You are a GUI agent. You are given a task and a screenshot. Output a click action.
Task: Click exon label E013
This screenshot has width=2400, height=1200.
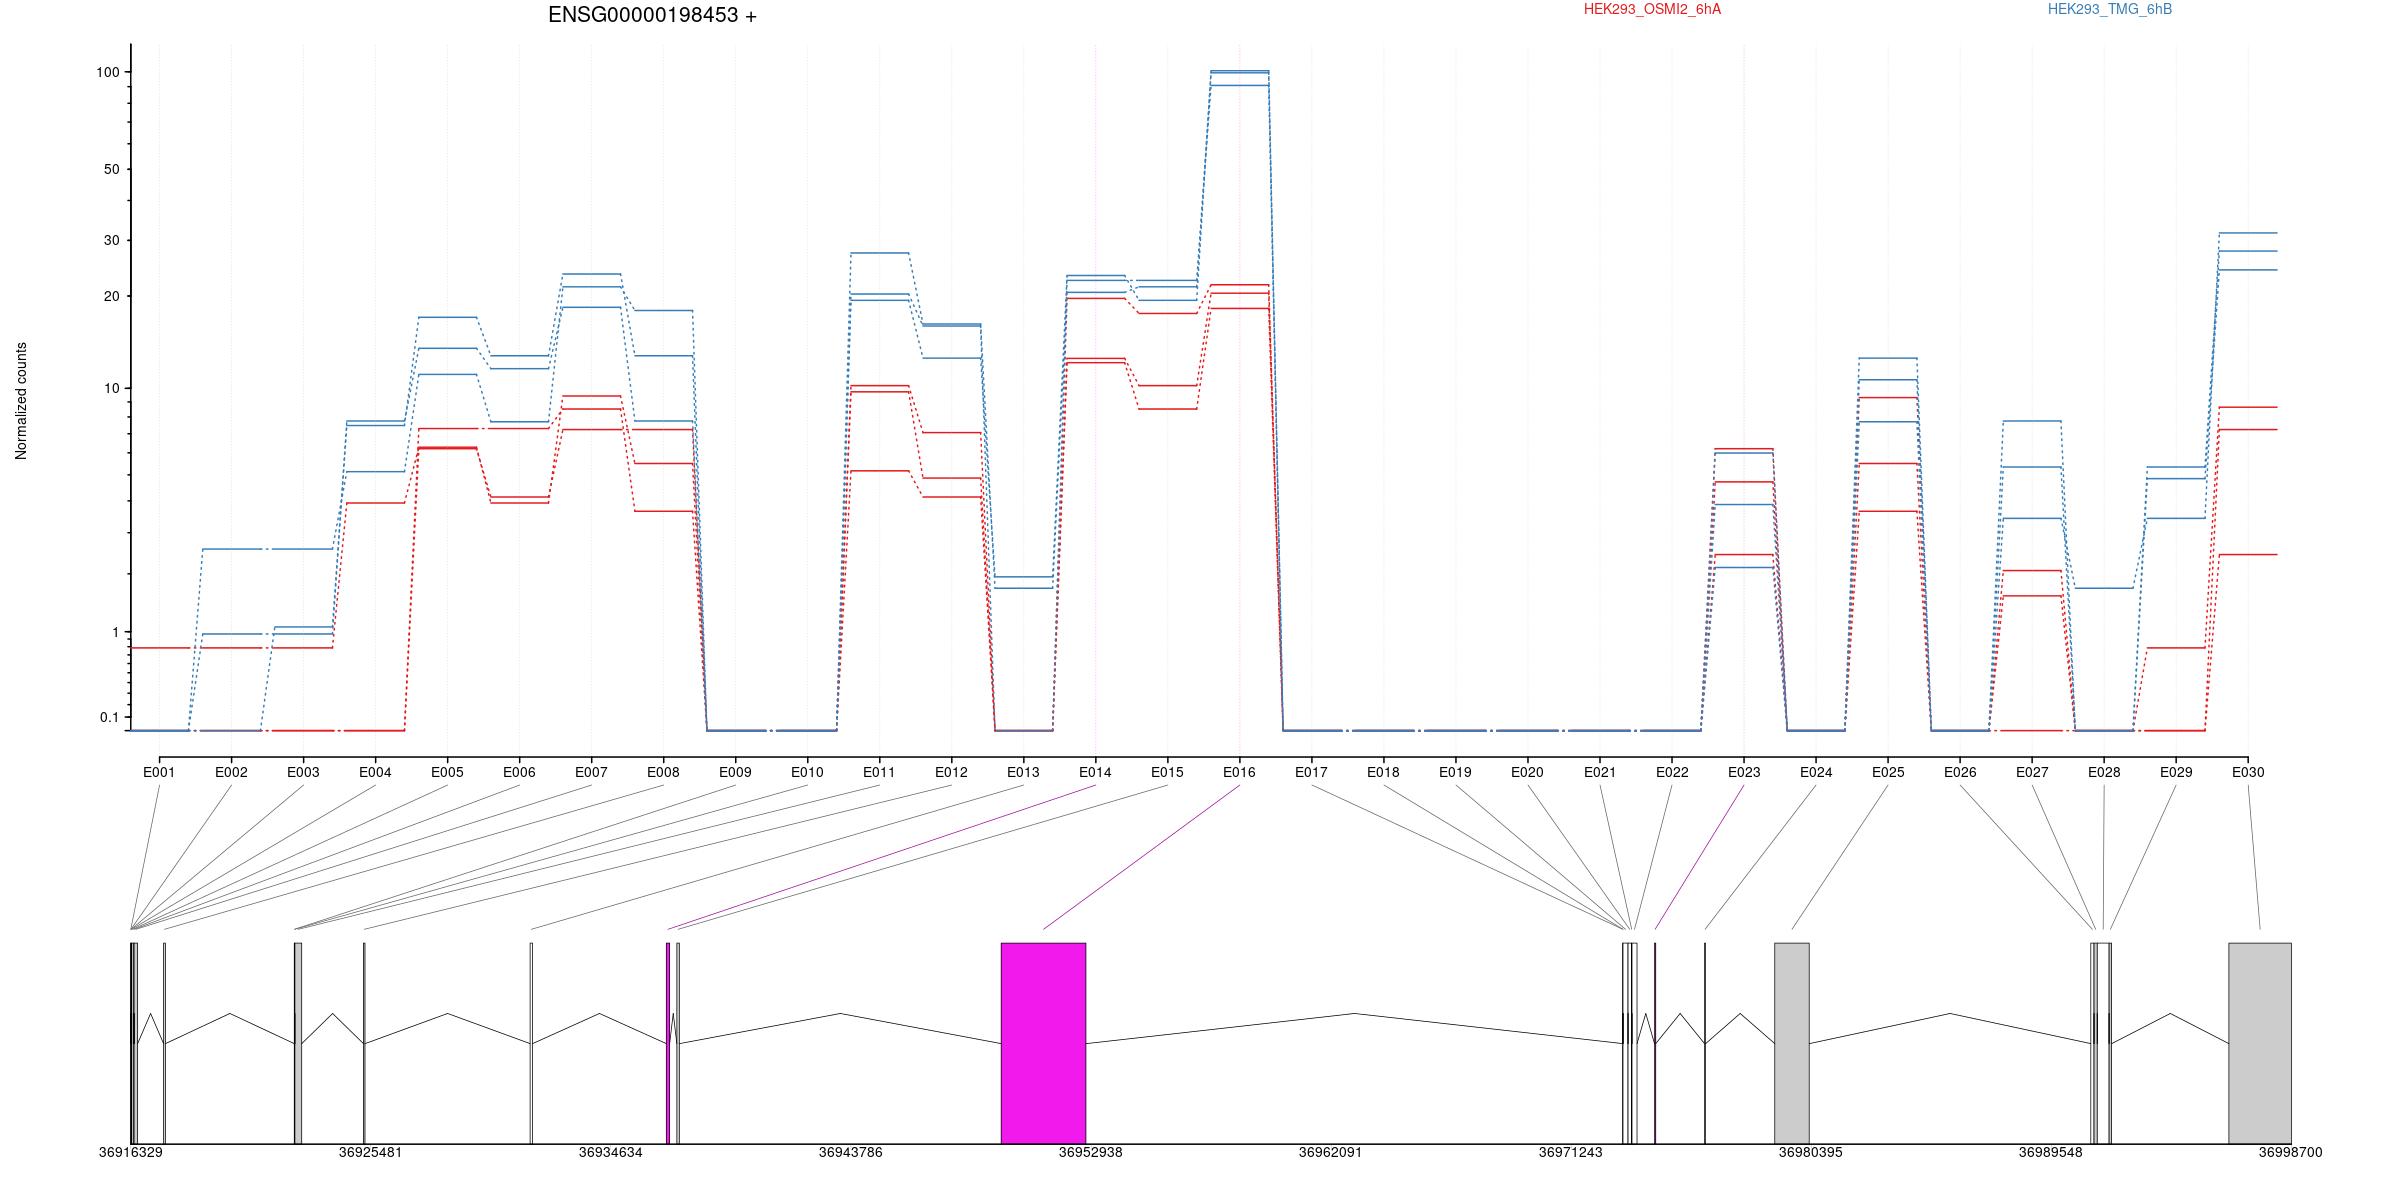(x=1023, y=772)
